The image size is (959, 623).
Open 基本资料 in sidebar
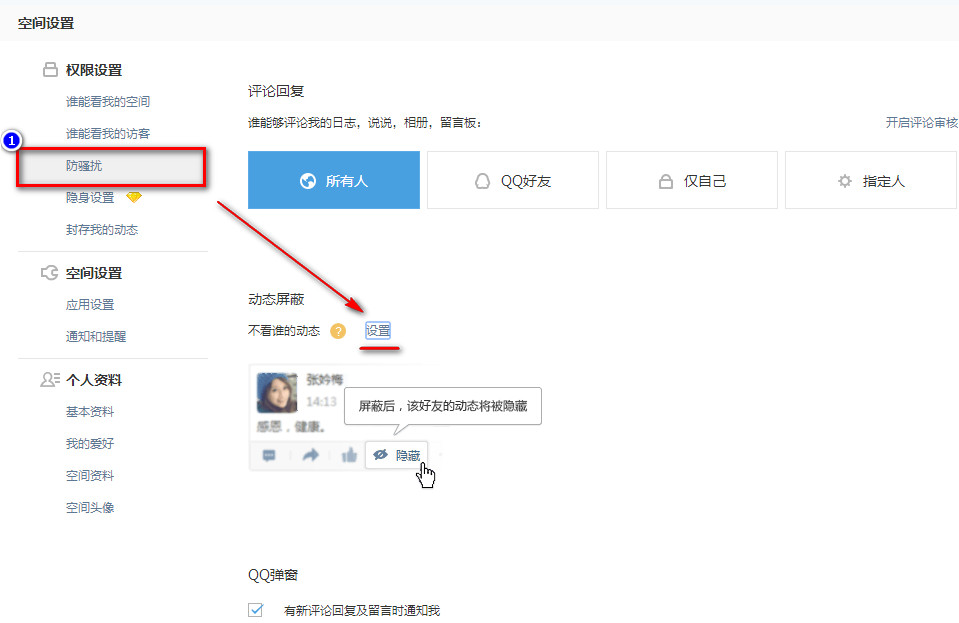(90, 411)
